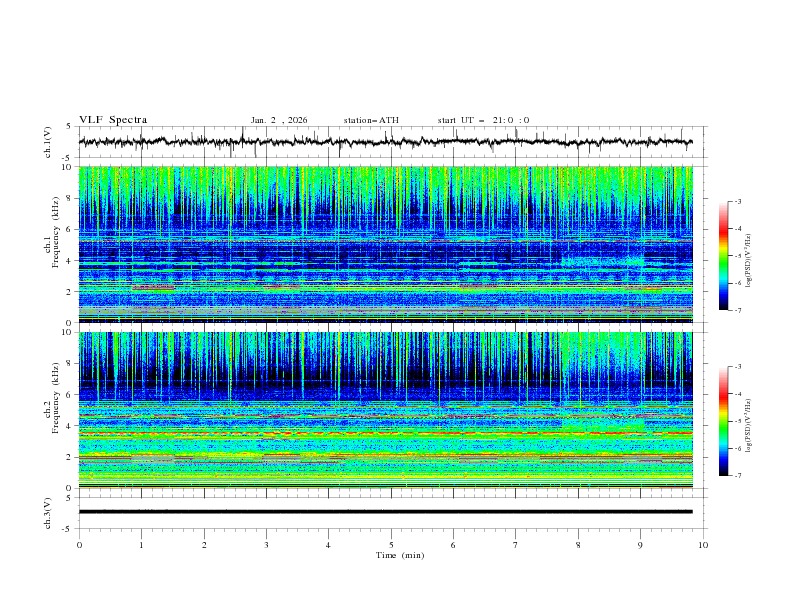Click the upper color scale bar

tap(723, 256)
